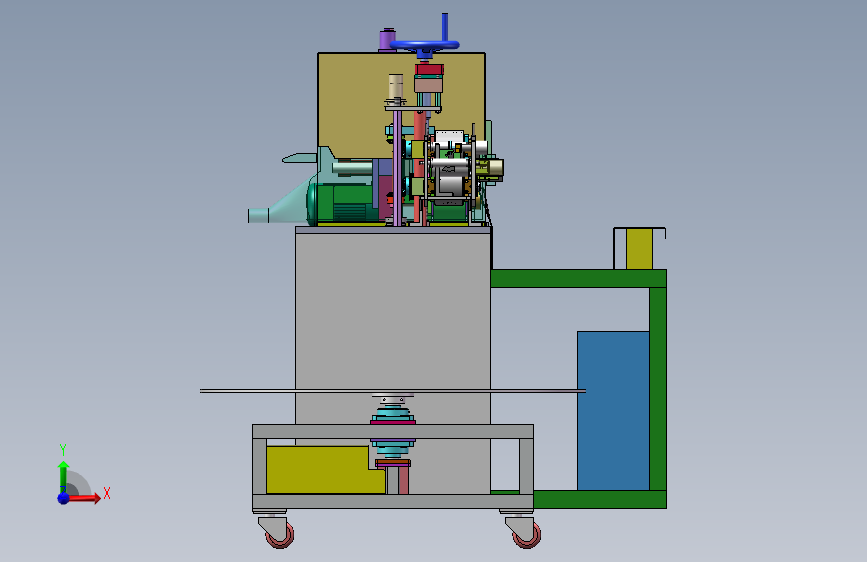Select the green vertical frame post
Image resolution: width=867 pixels, height=562 pixels.
click(657, 388)
